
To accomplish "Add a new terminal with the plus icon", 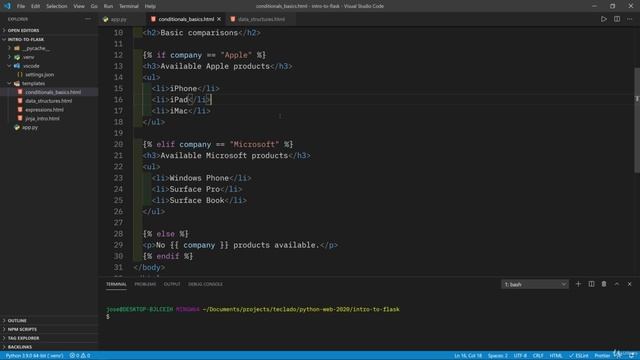I will coord(578,284).
